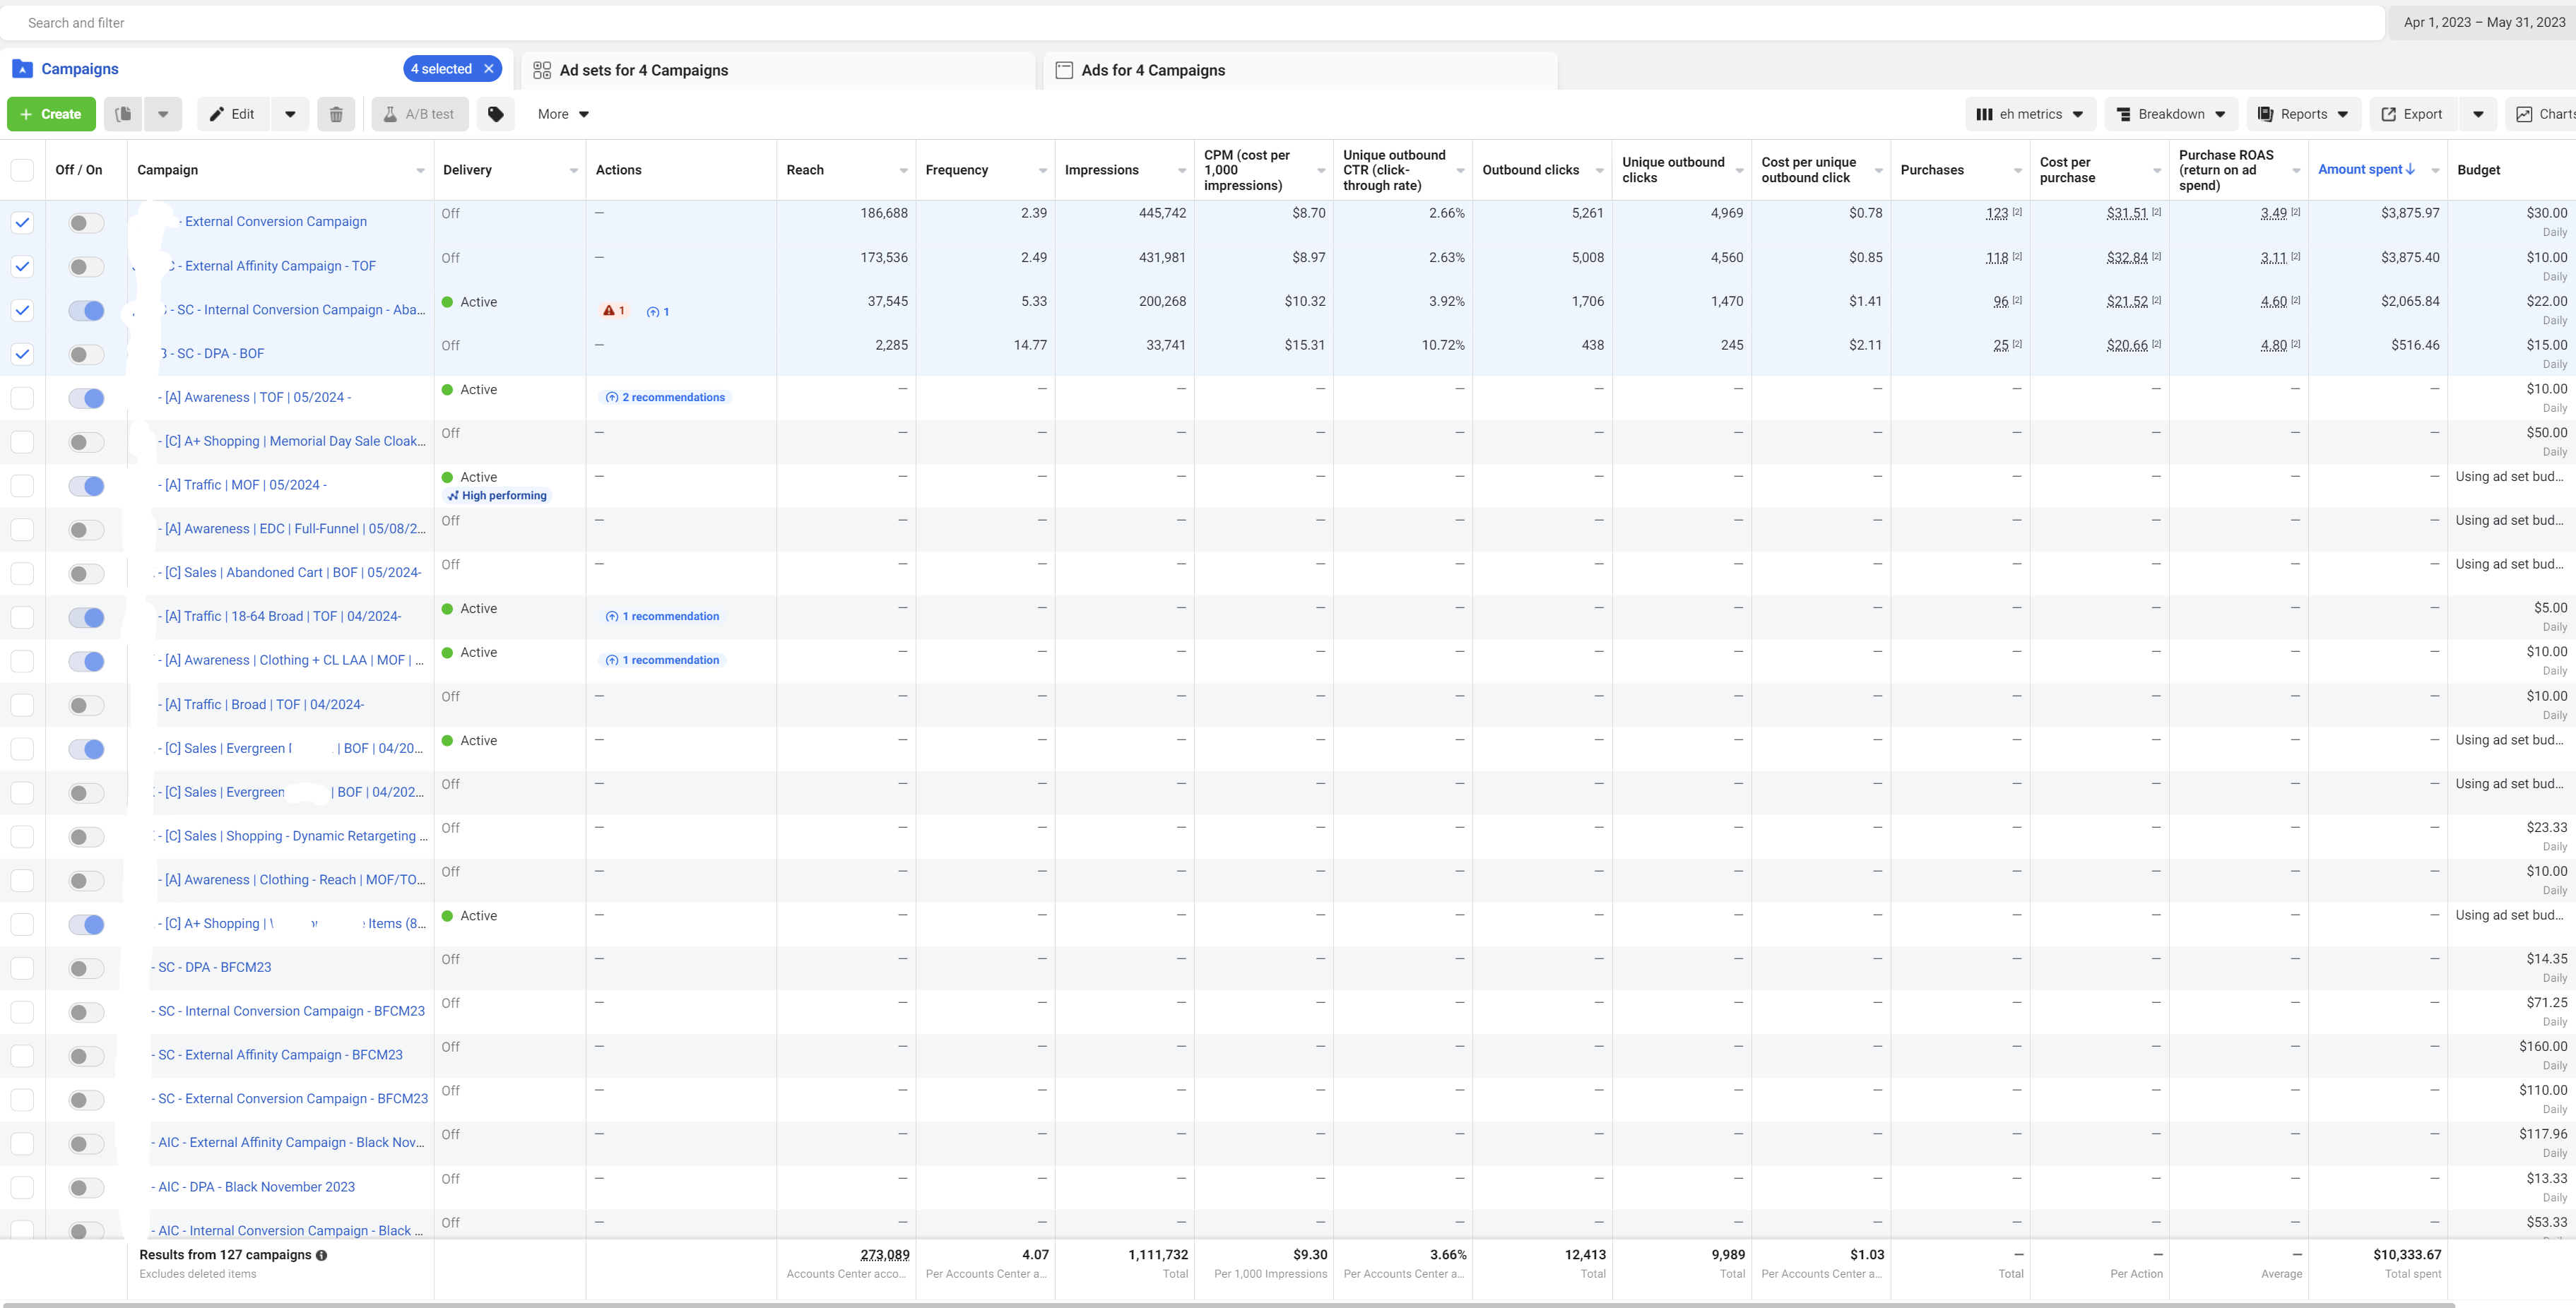Sort by the Reach column header
The width and height of the screenshot is (2576, 1308).
[x=805, y=170]
